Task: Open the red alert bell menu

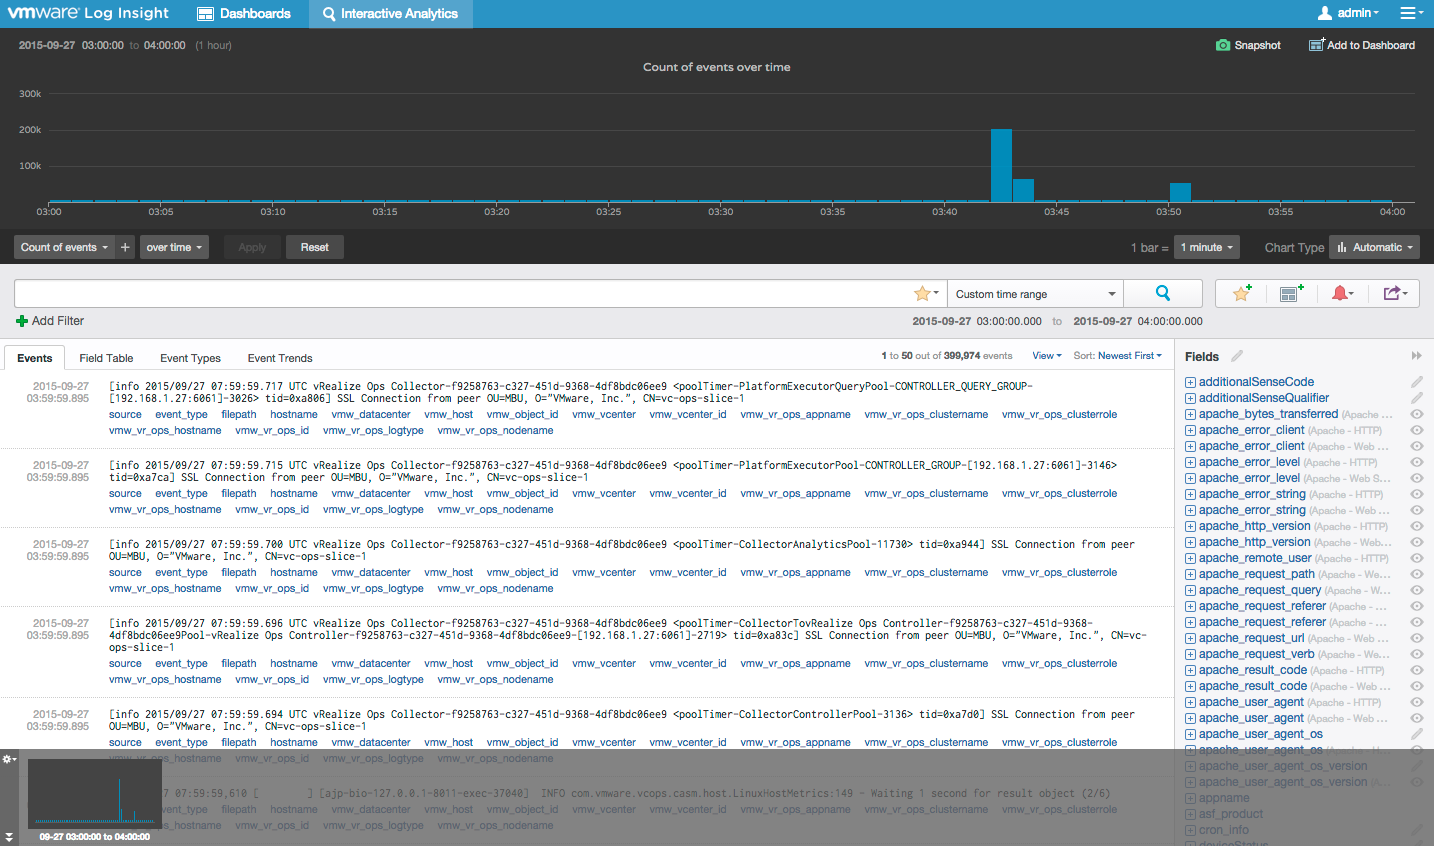Action: coord(1341,293)
